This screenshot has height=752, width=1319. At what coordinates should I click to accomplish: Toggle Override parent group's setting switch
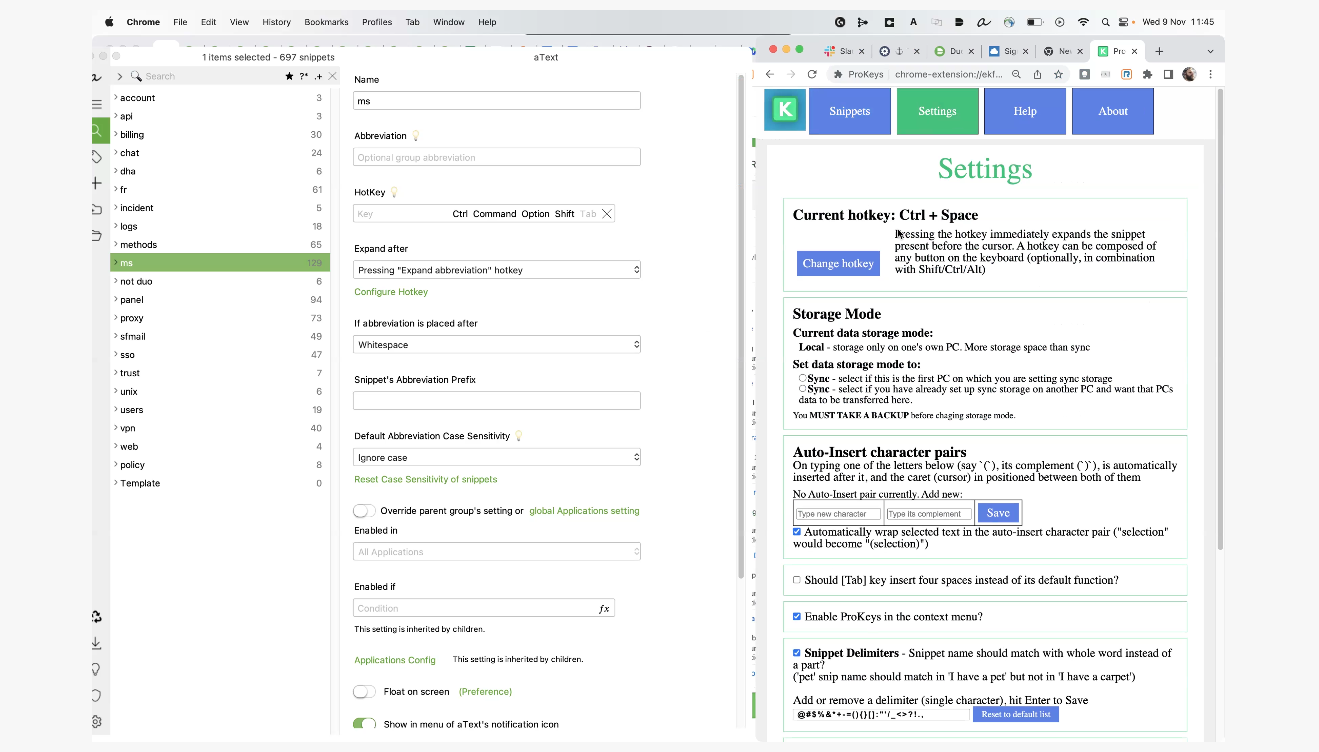coord(365,511)
